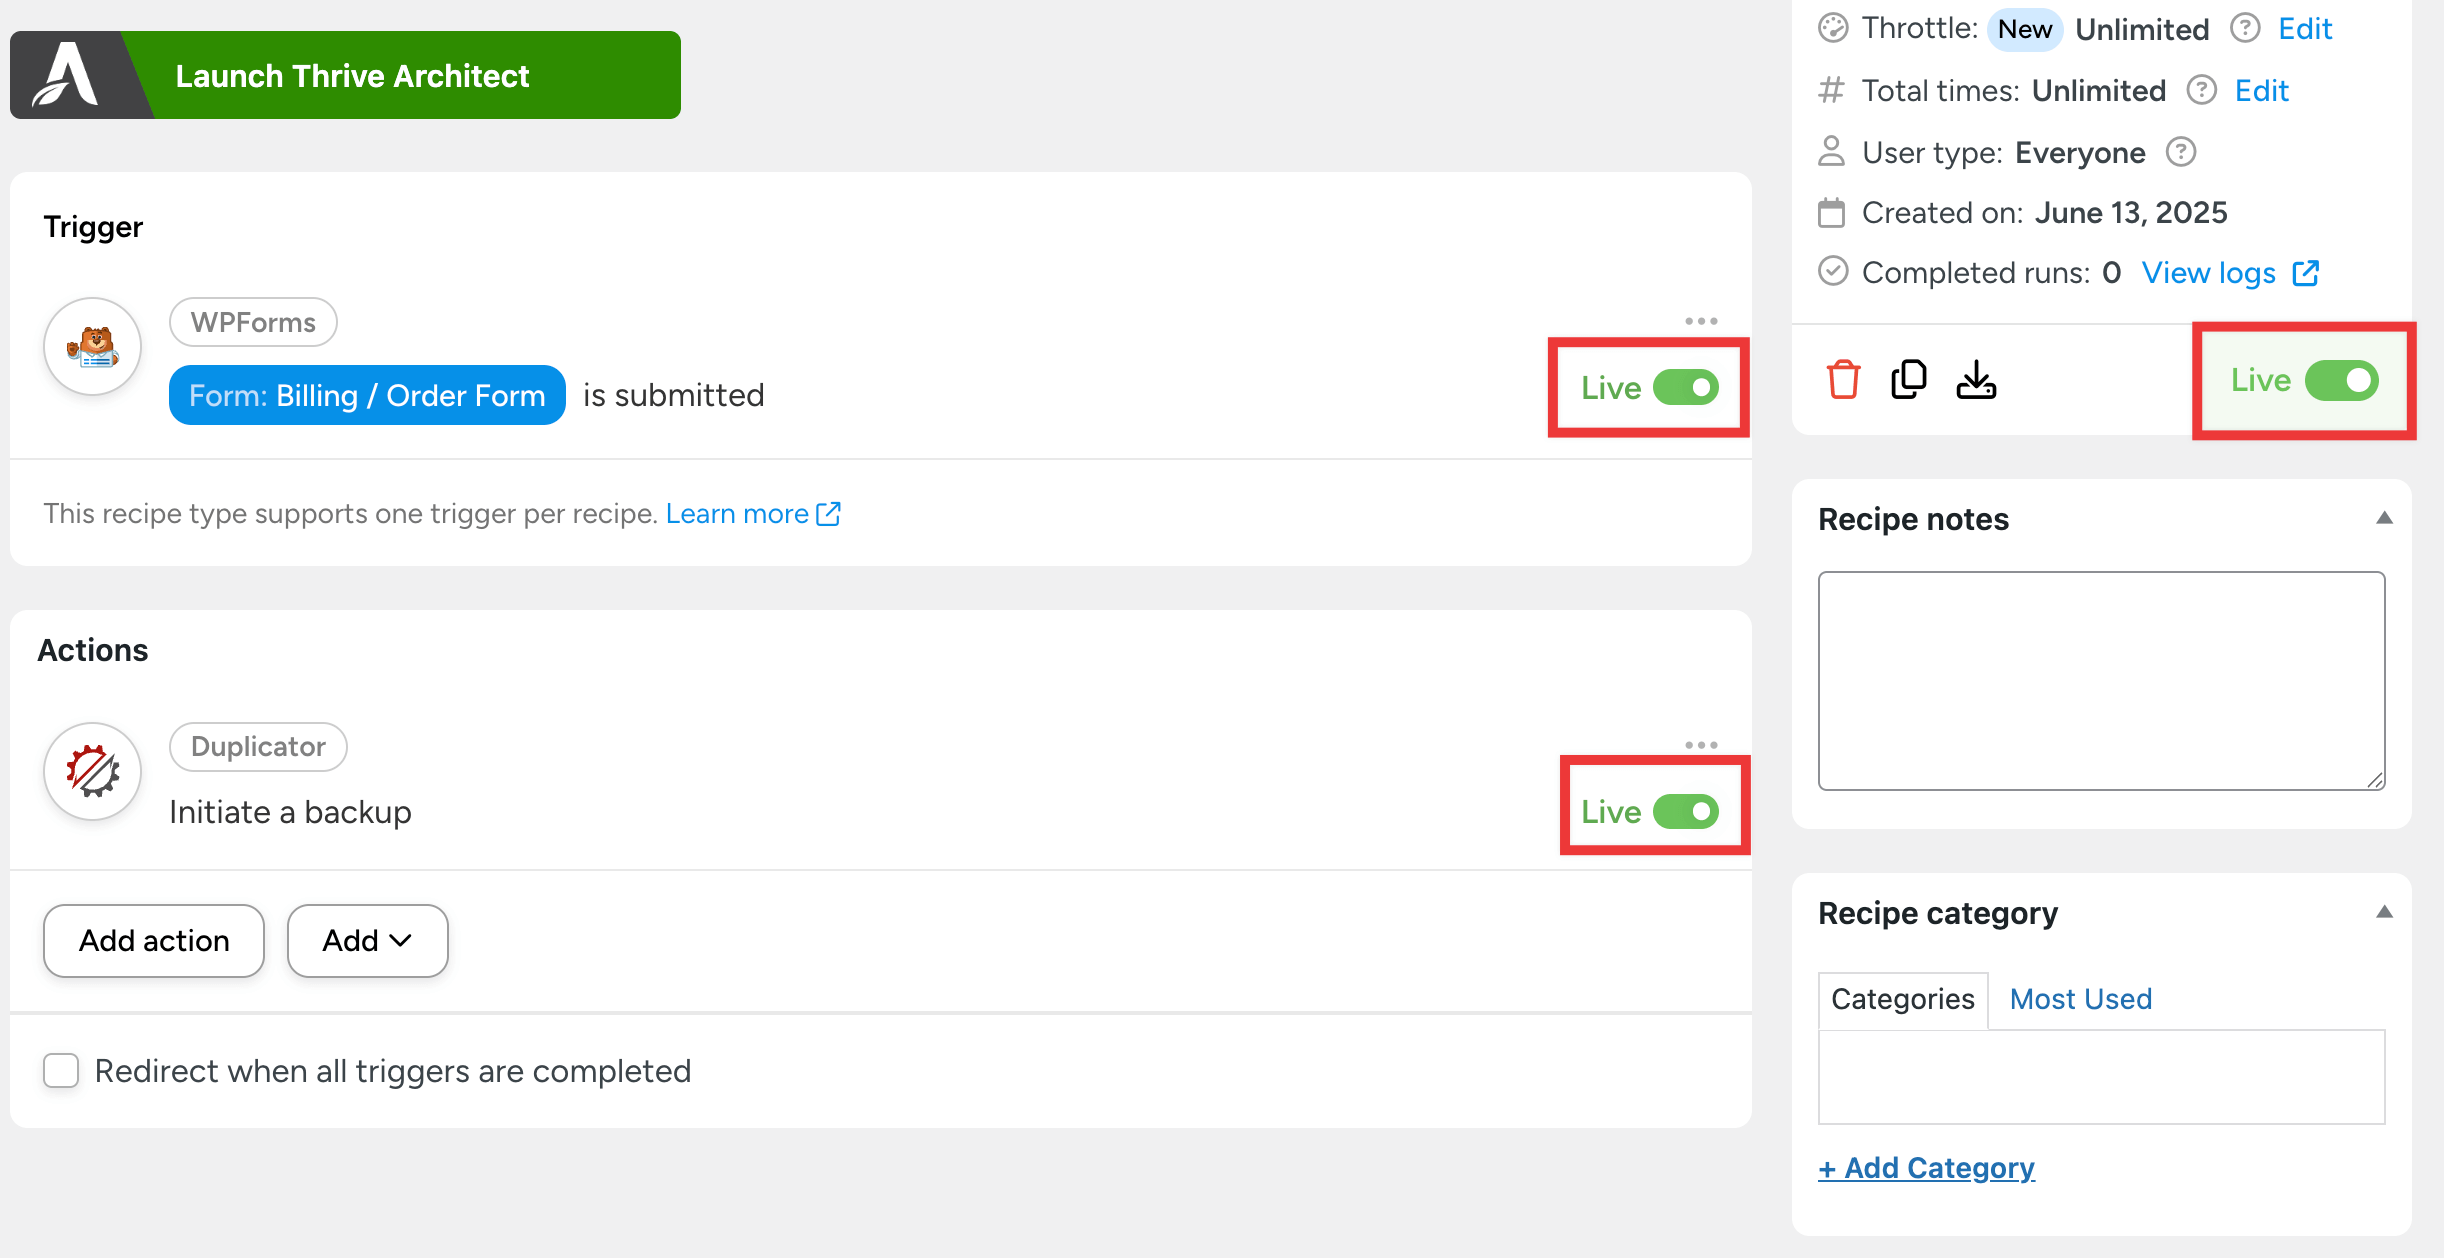Toggle the Duplicator action Live switch
This screenshot has width=2444, height=1258.
[1686, 812]
